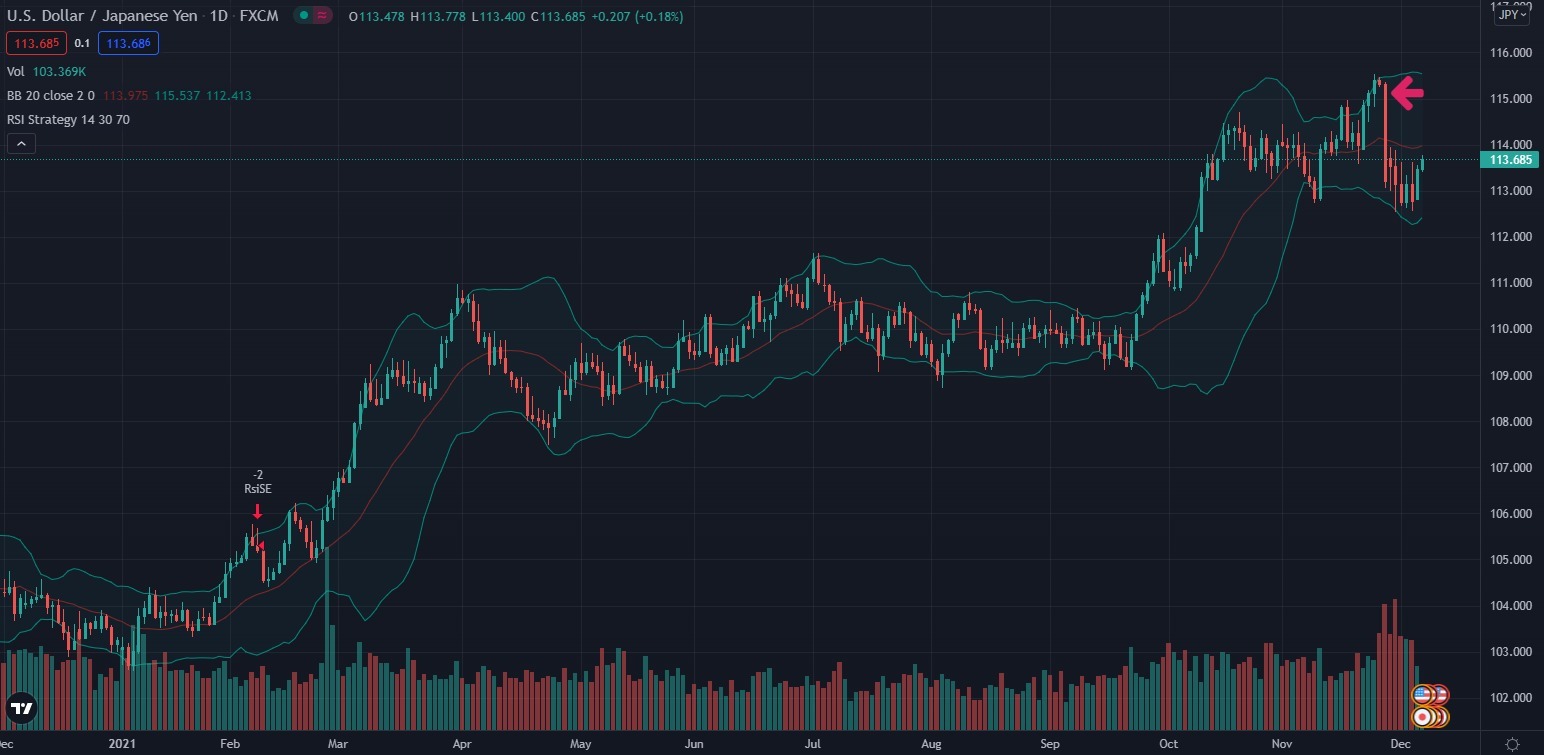This screenshot has width=1544, height=755.
Task: Open chart settings gear in bottom corner
Action: point(1512,743)
